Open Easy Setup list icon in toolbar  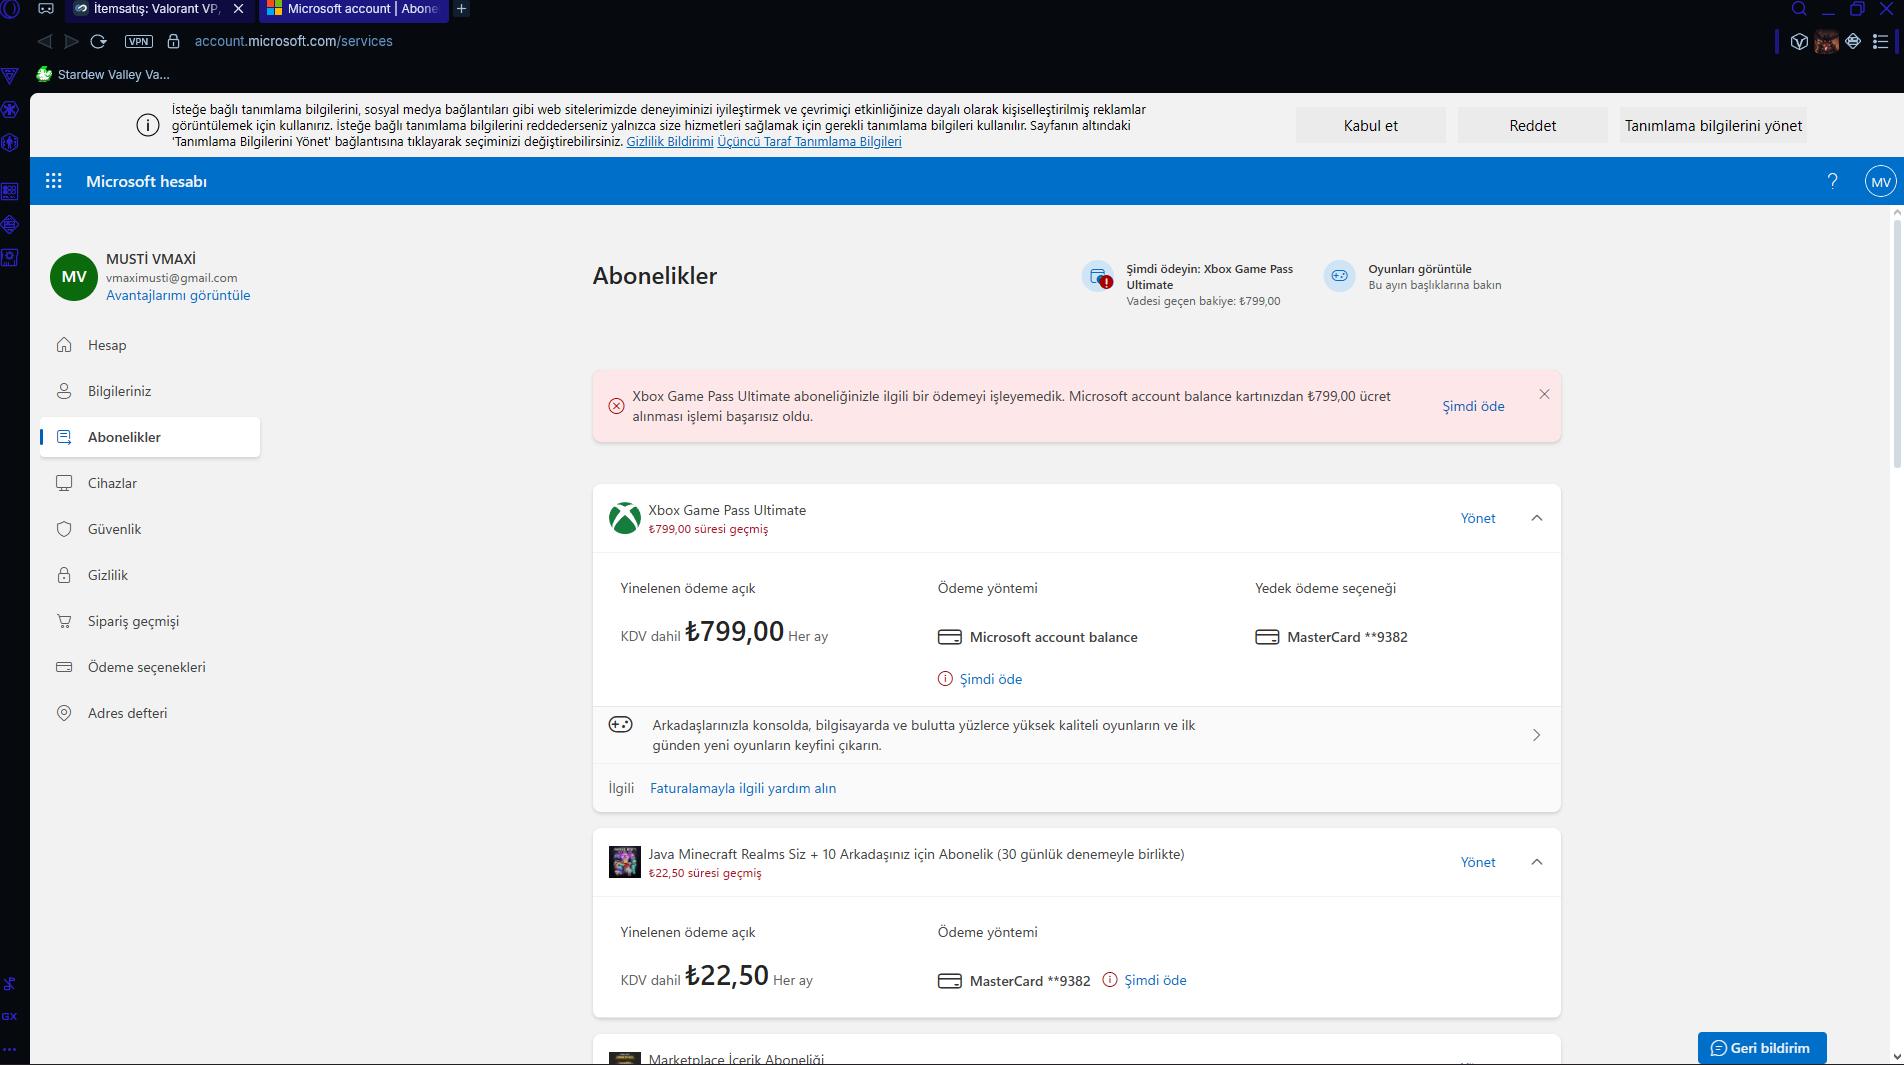point(1880,41)
